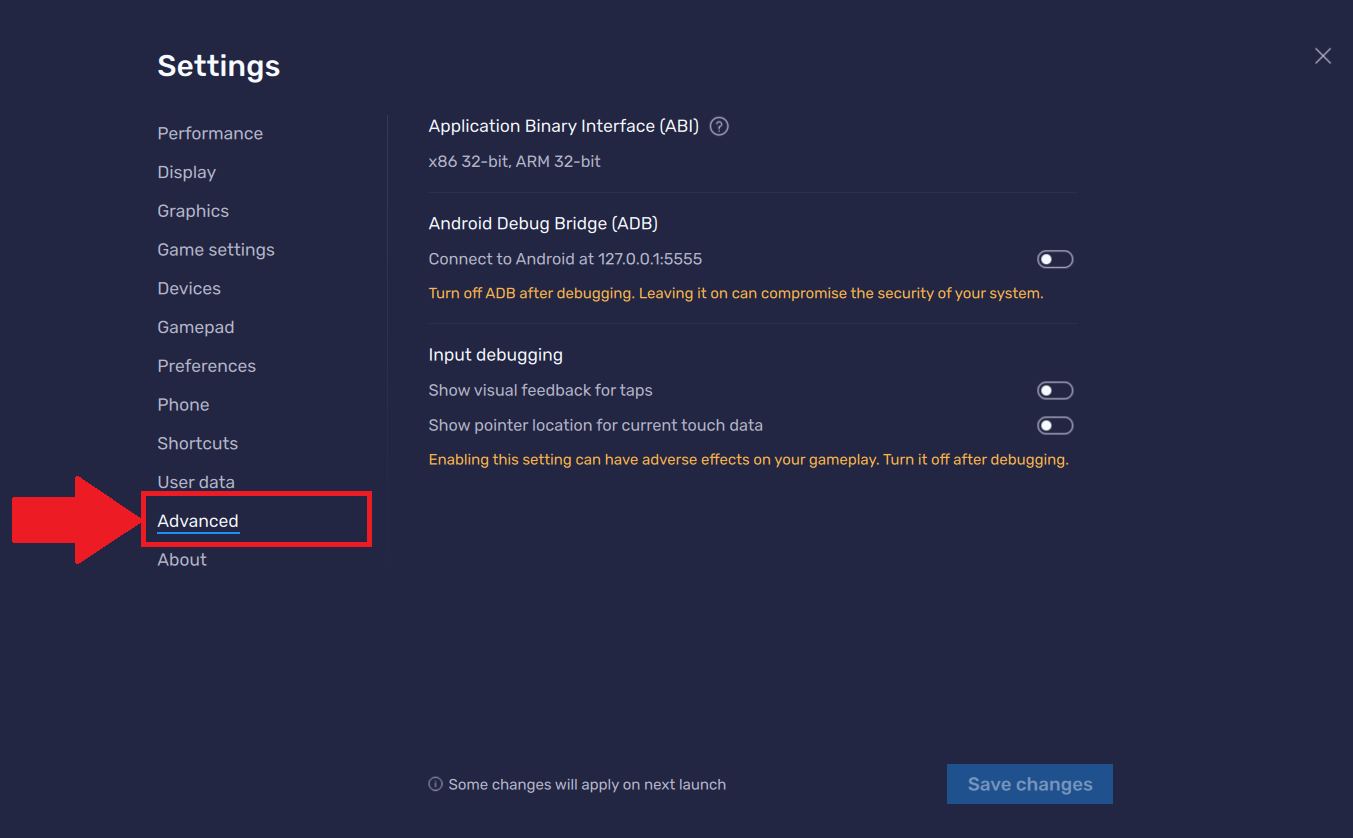
Task: Open Game settings section
Action: (x=215, y=250)
